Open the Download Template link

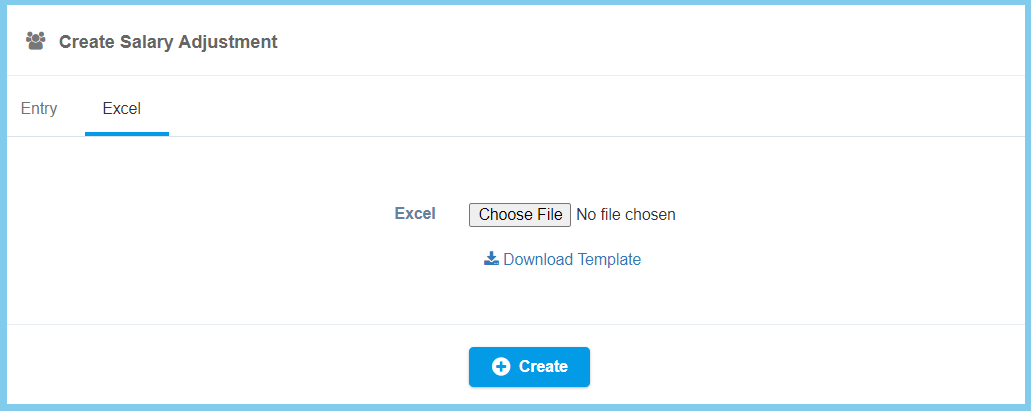571,259
